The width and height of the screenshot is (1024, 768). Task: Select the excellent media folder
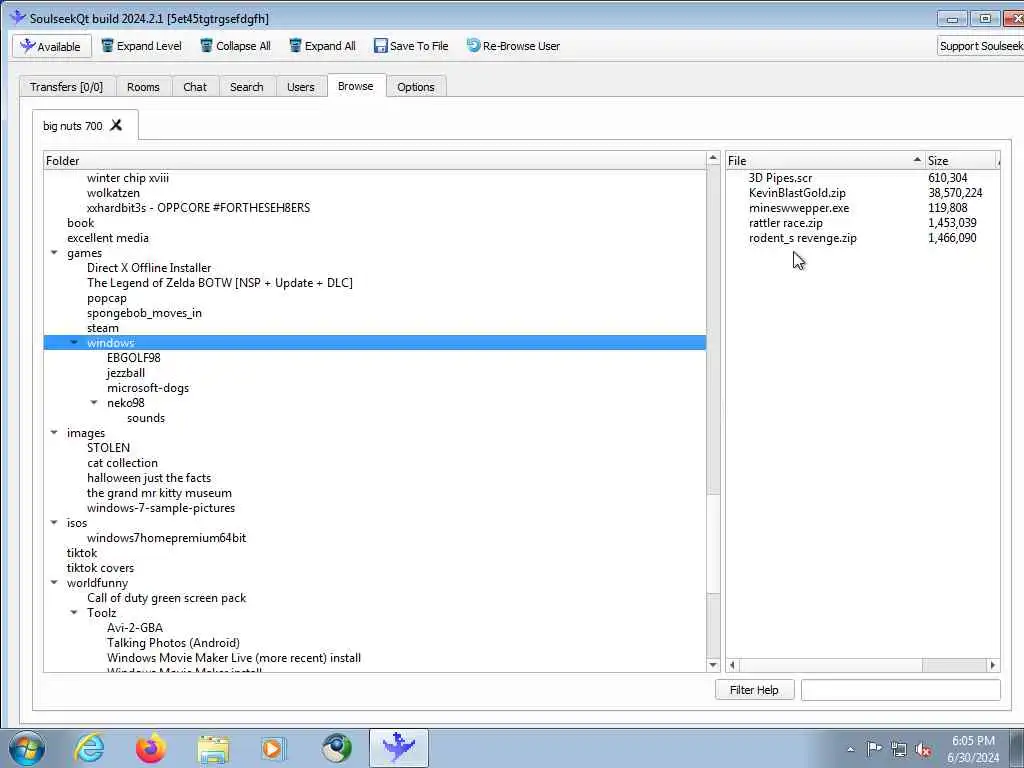108,238
